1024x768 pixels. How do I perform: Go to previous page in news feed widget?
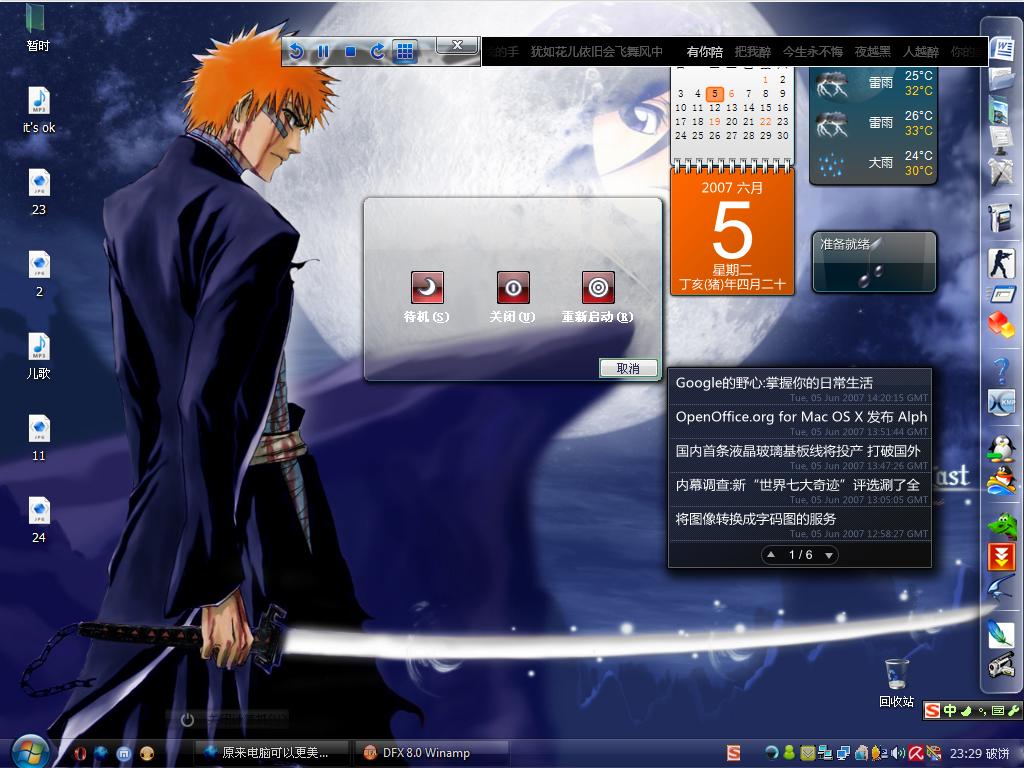click(x=771, y=554)
